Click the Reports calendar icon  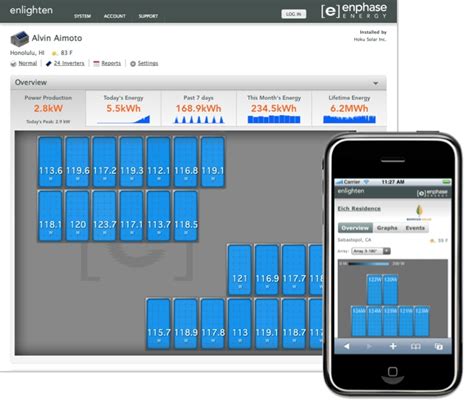coord(96,63)
